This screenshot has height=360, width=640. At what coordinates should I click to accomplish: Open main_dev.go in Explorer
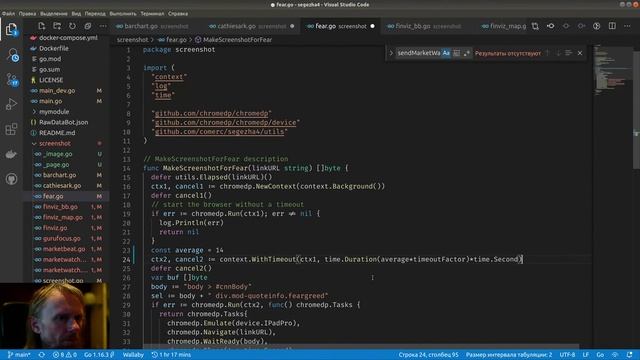[x=57, y=91]
